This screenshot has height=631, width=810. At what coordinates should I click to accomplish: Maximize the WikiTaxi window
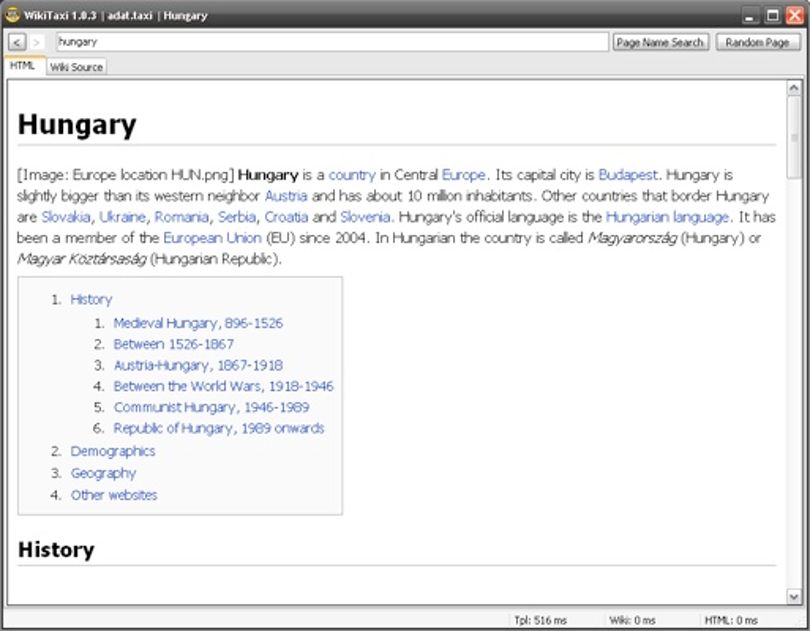pyautogui.click(x=773, y=16)
